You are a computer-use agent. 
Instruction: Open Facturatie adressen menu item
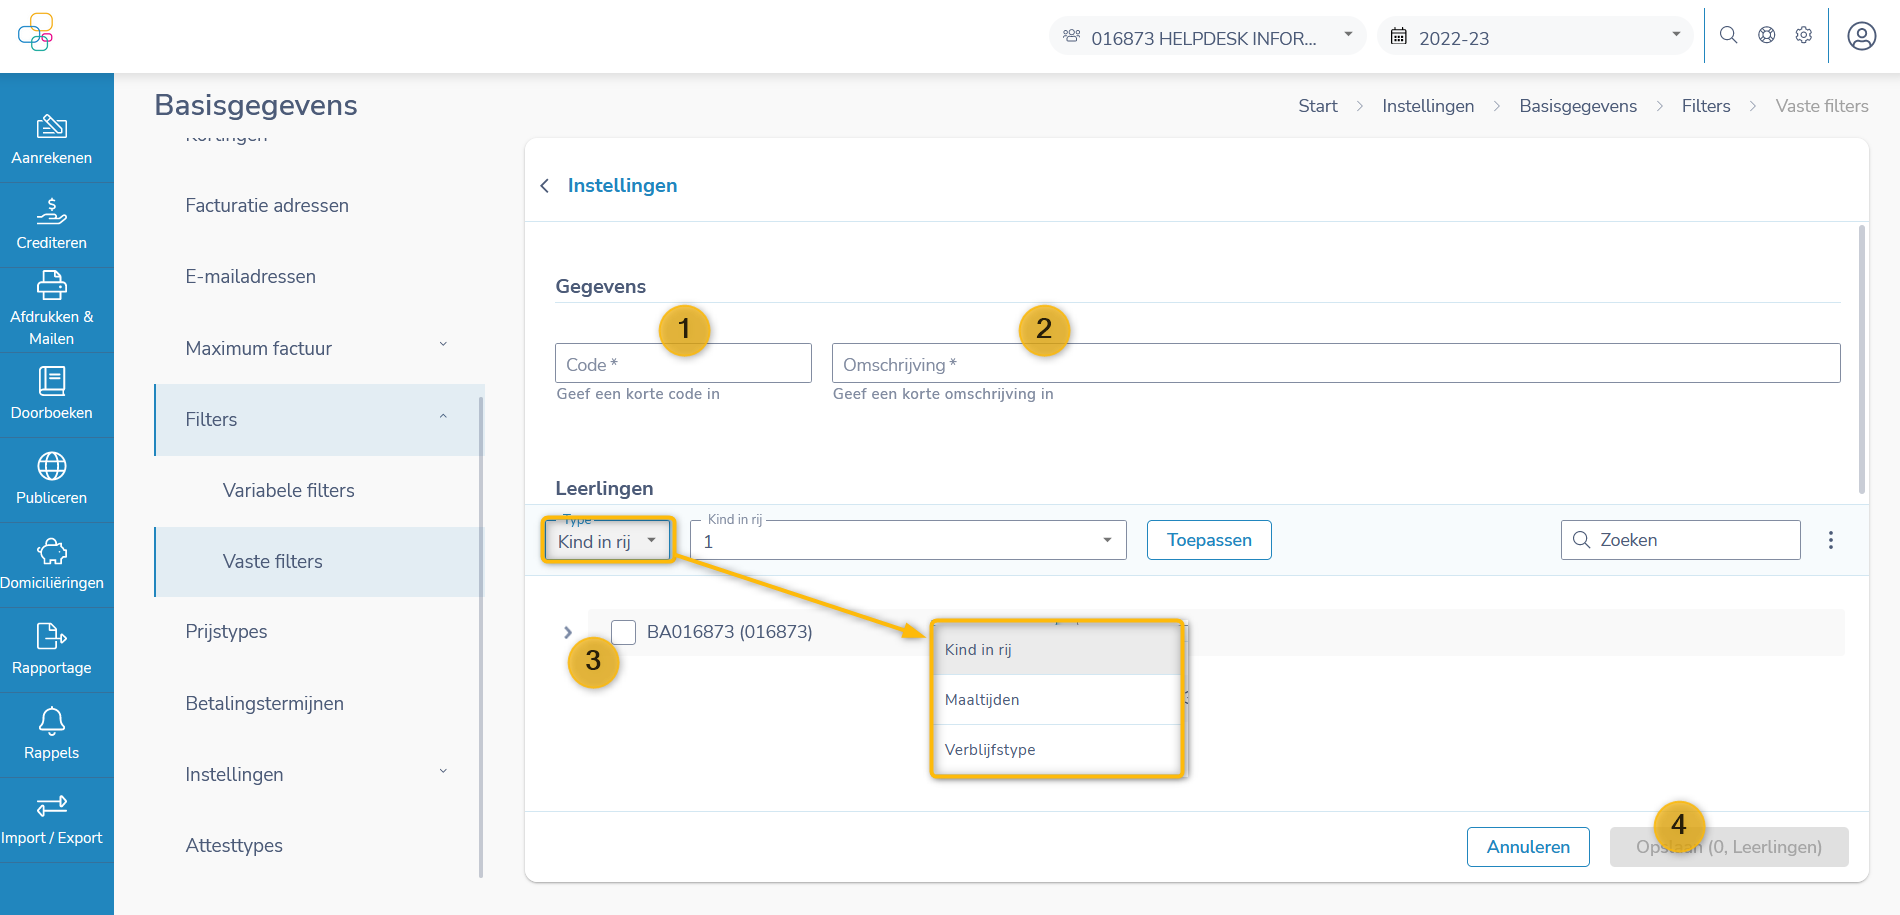[x=267, y=205]
